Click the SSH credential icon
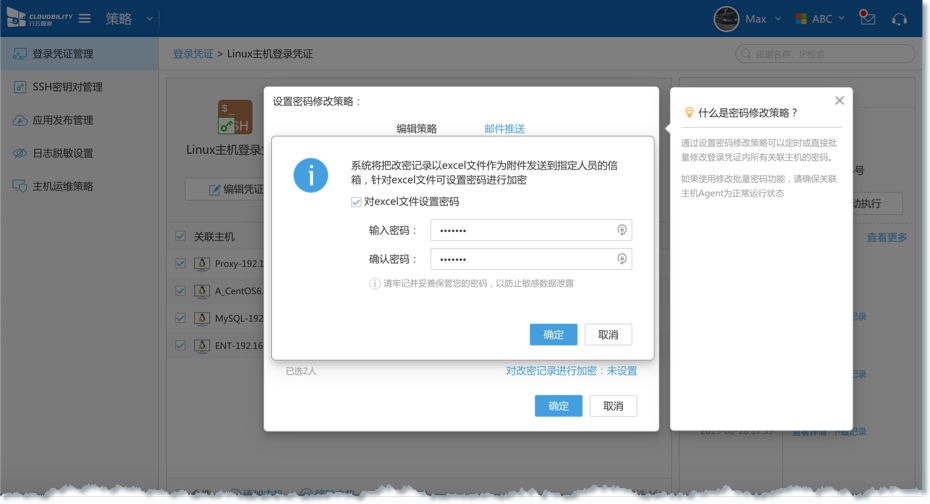This screenshot has height=504, width=930. point(235,117)
